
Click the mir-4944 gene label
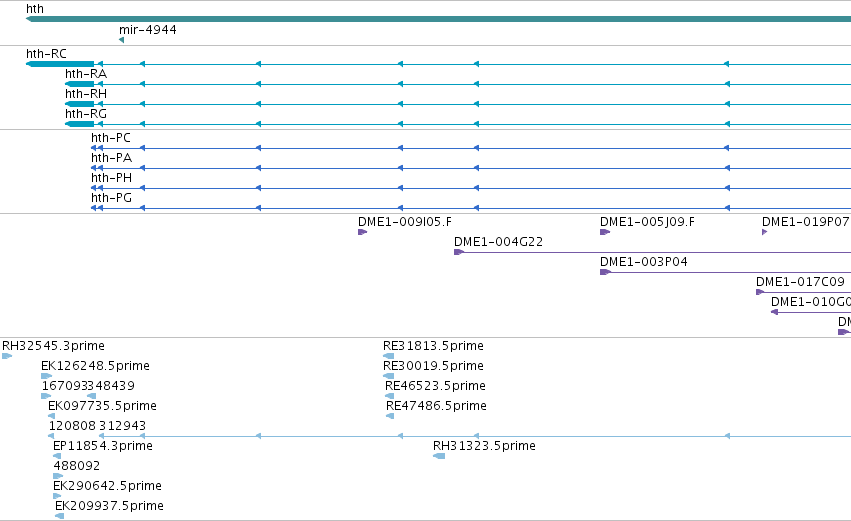(x=148, y=30)
